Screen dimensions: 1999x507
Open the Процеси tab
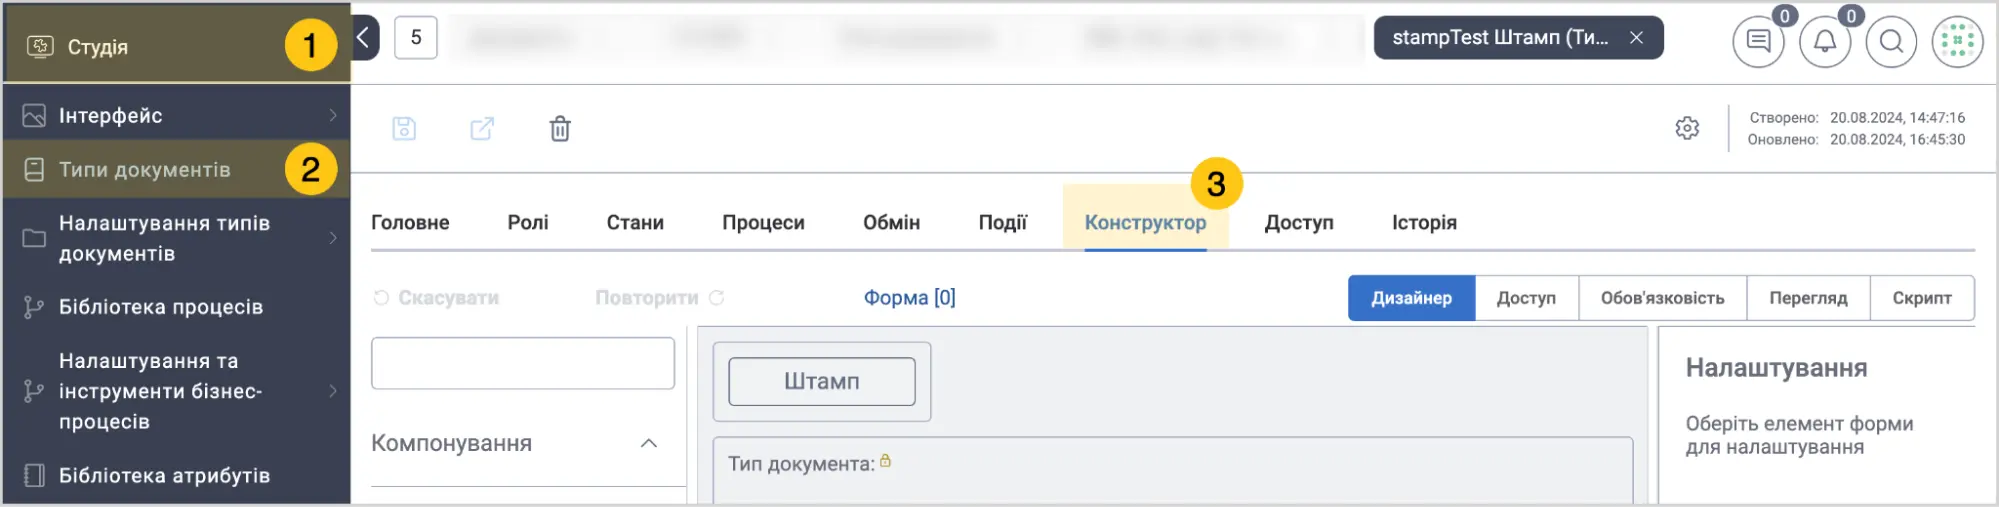[763, 222]
